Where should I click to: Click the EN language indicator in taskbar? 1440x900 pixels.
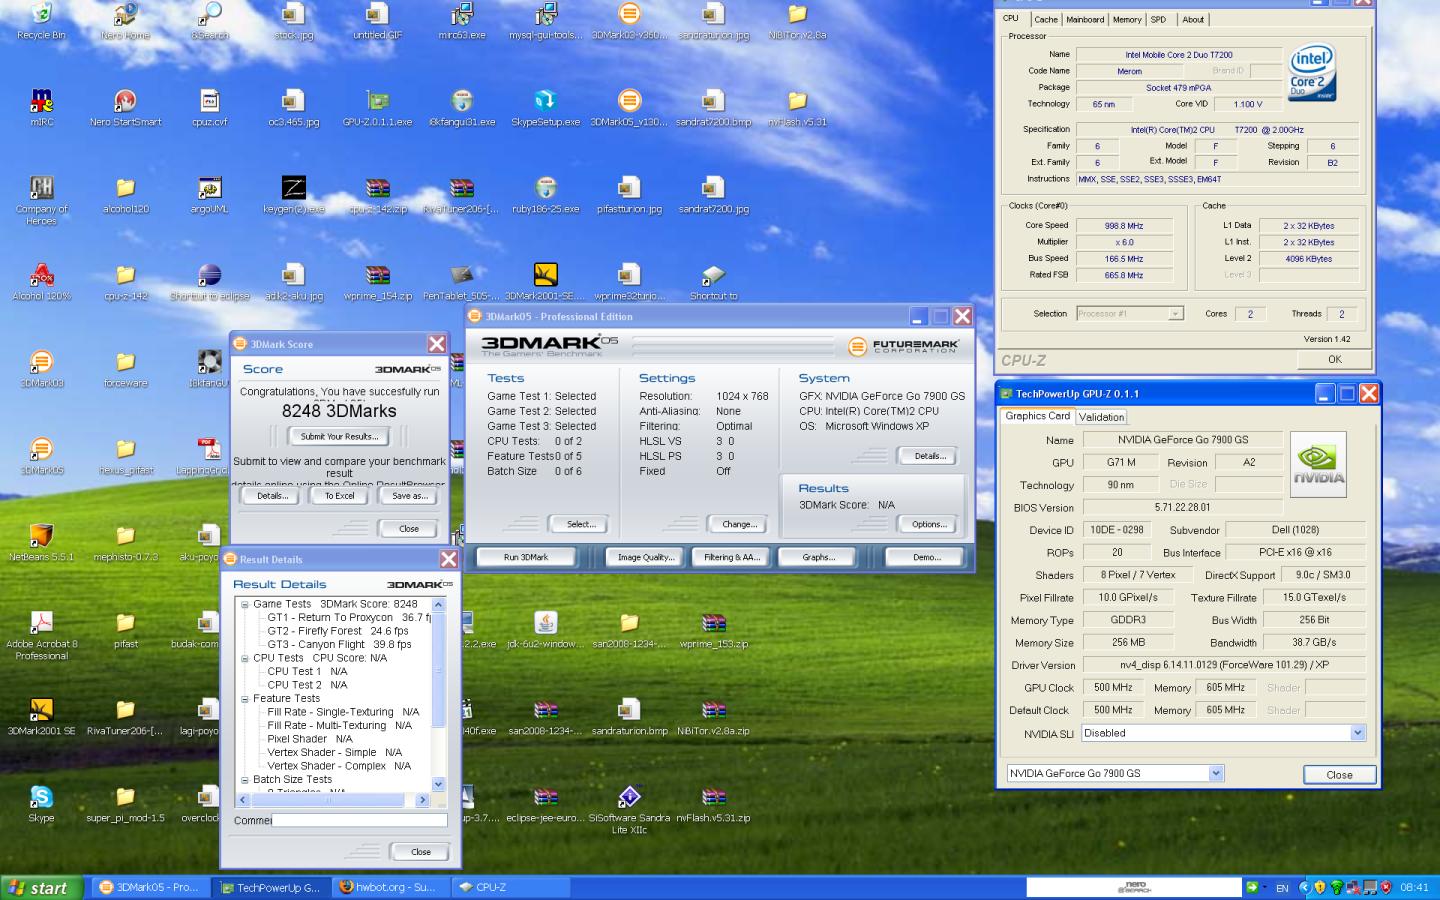[1282, 888]
